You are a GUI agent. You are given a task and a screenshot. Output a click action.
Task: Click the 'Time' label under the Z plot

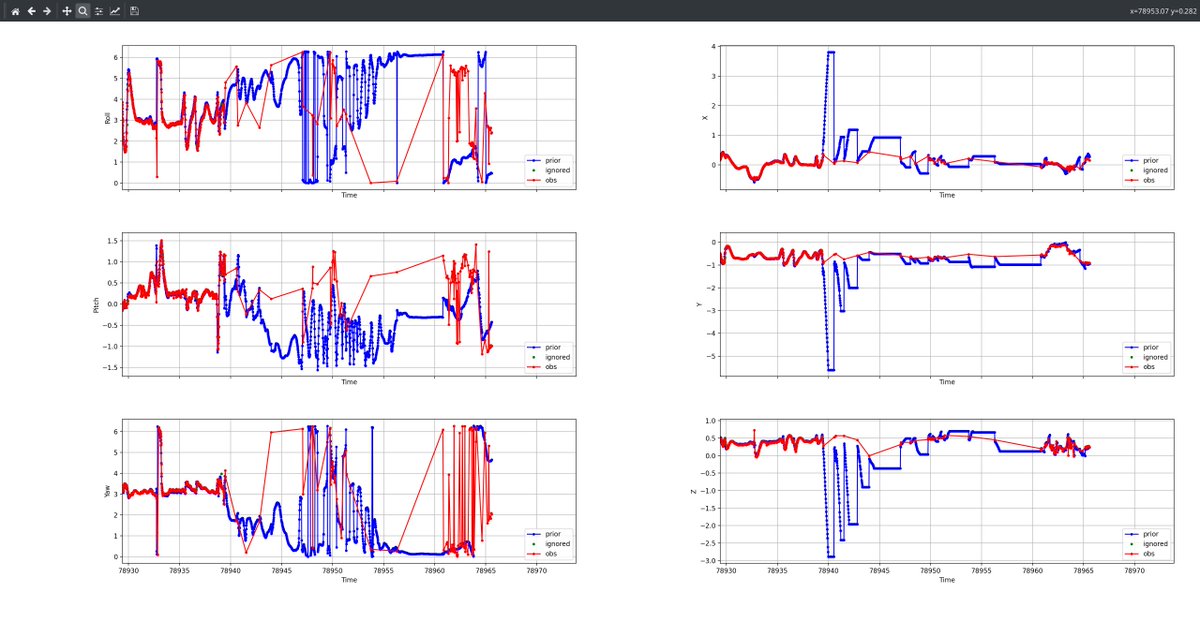click(946, 580)
